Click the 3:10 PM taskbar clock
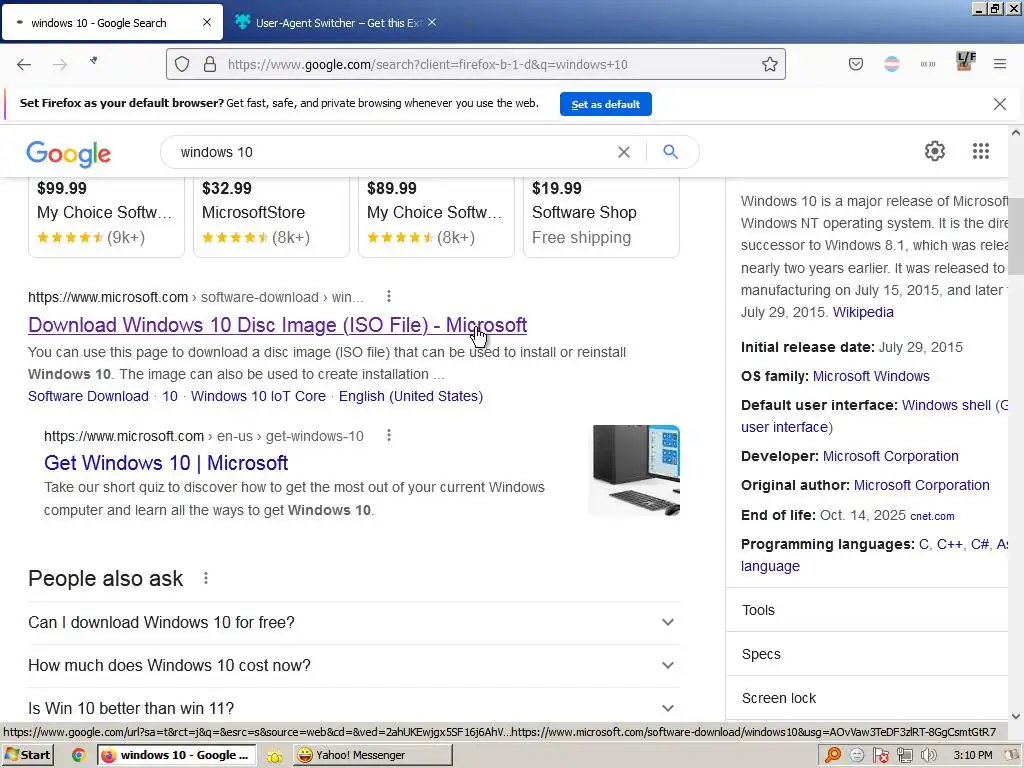Viewport: 1024px width, 768px height. tap(972, 755)
